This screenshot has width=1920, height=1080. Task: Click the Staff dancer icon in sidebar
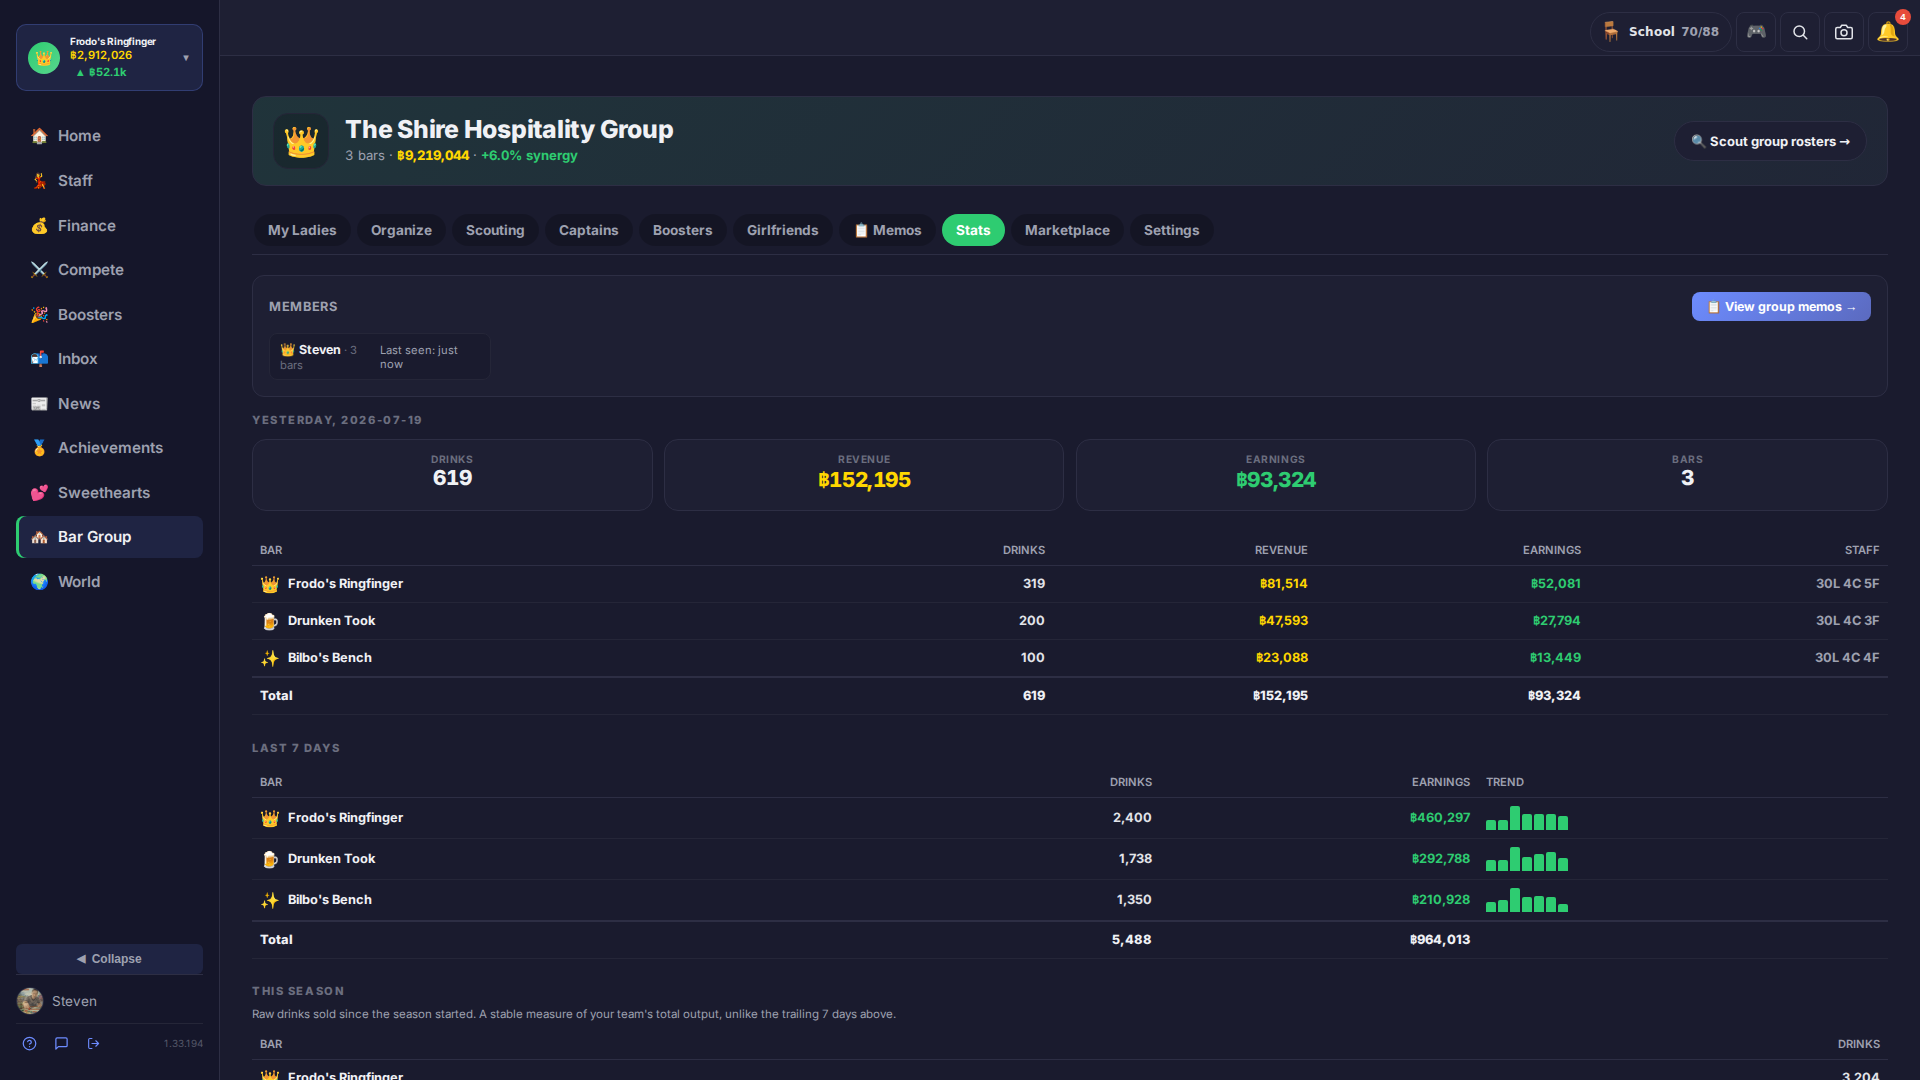pos(39,181)
